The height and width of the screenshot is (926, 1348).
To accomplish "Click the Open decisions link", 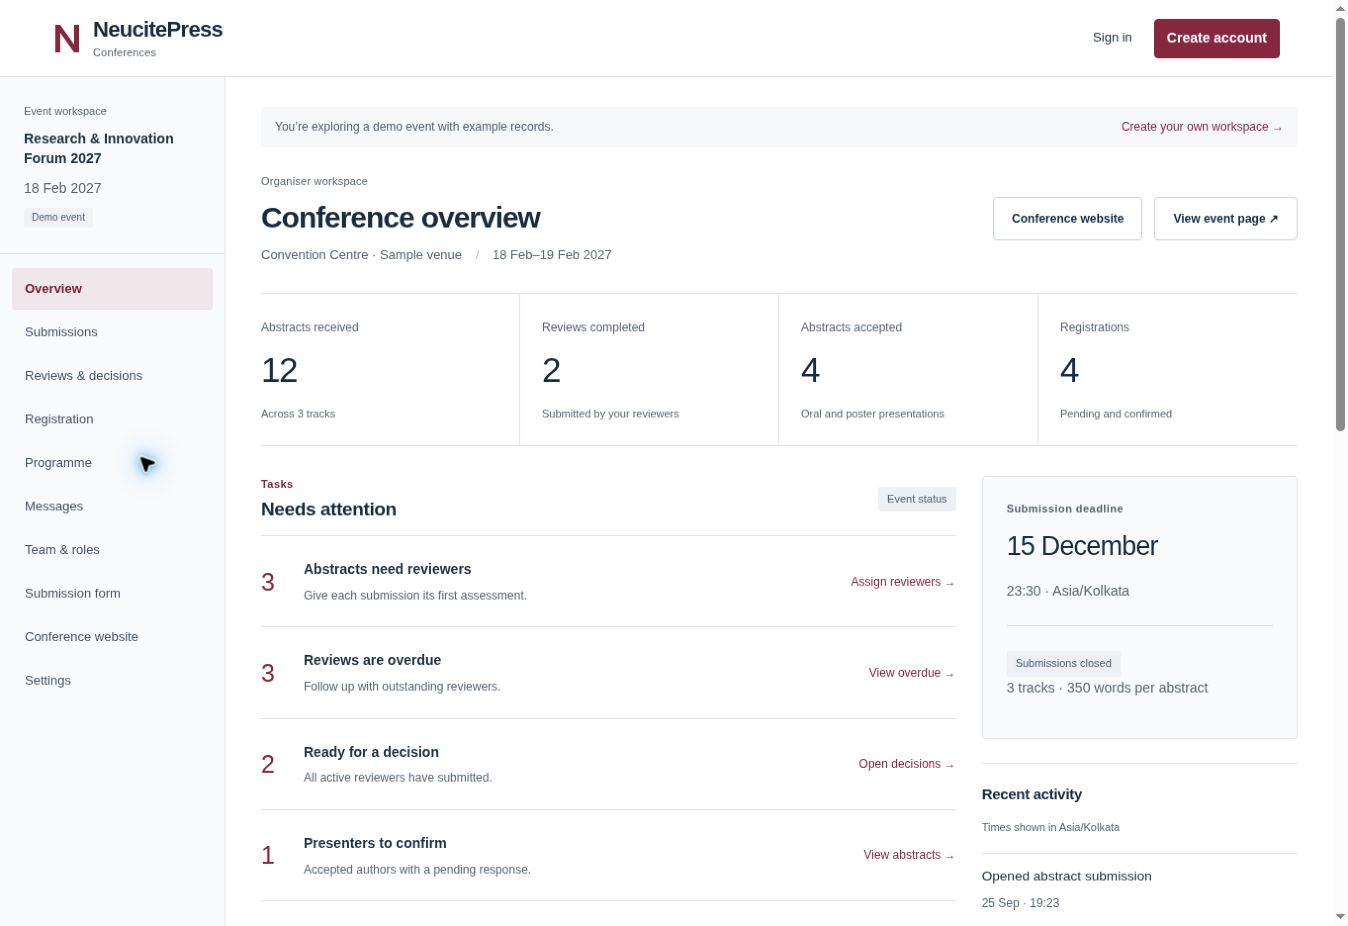I will 907,764.
